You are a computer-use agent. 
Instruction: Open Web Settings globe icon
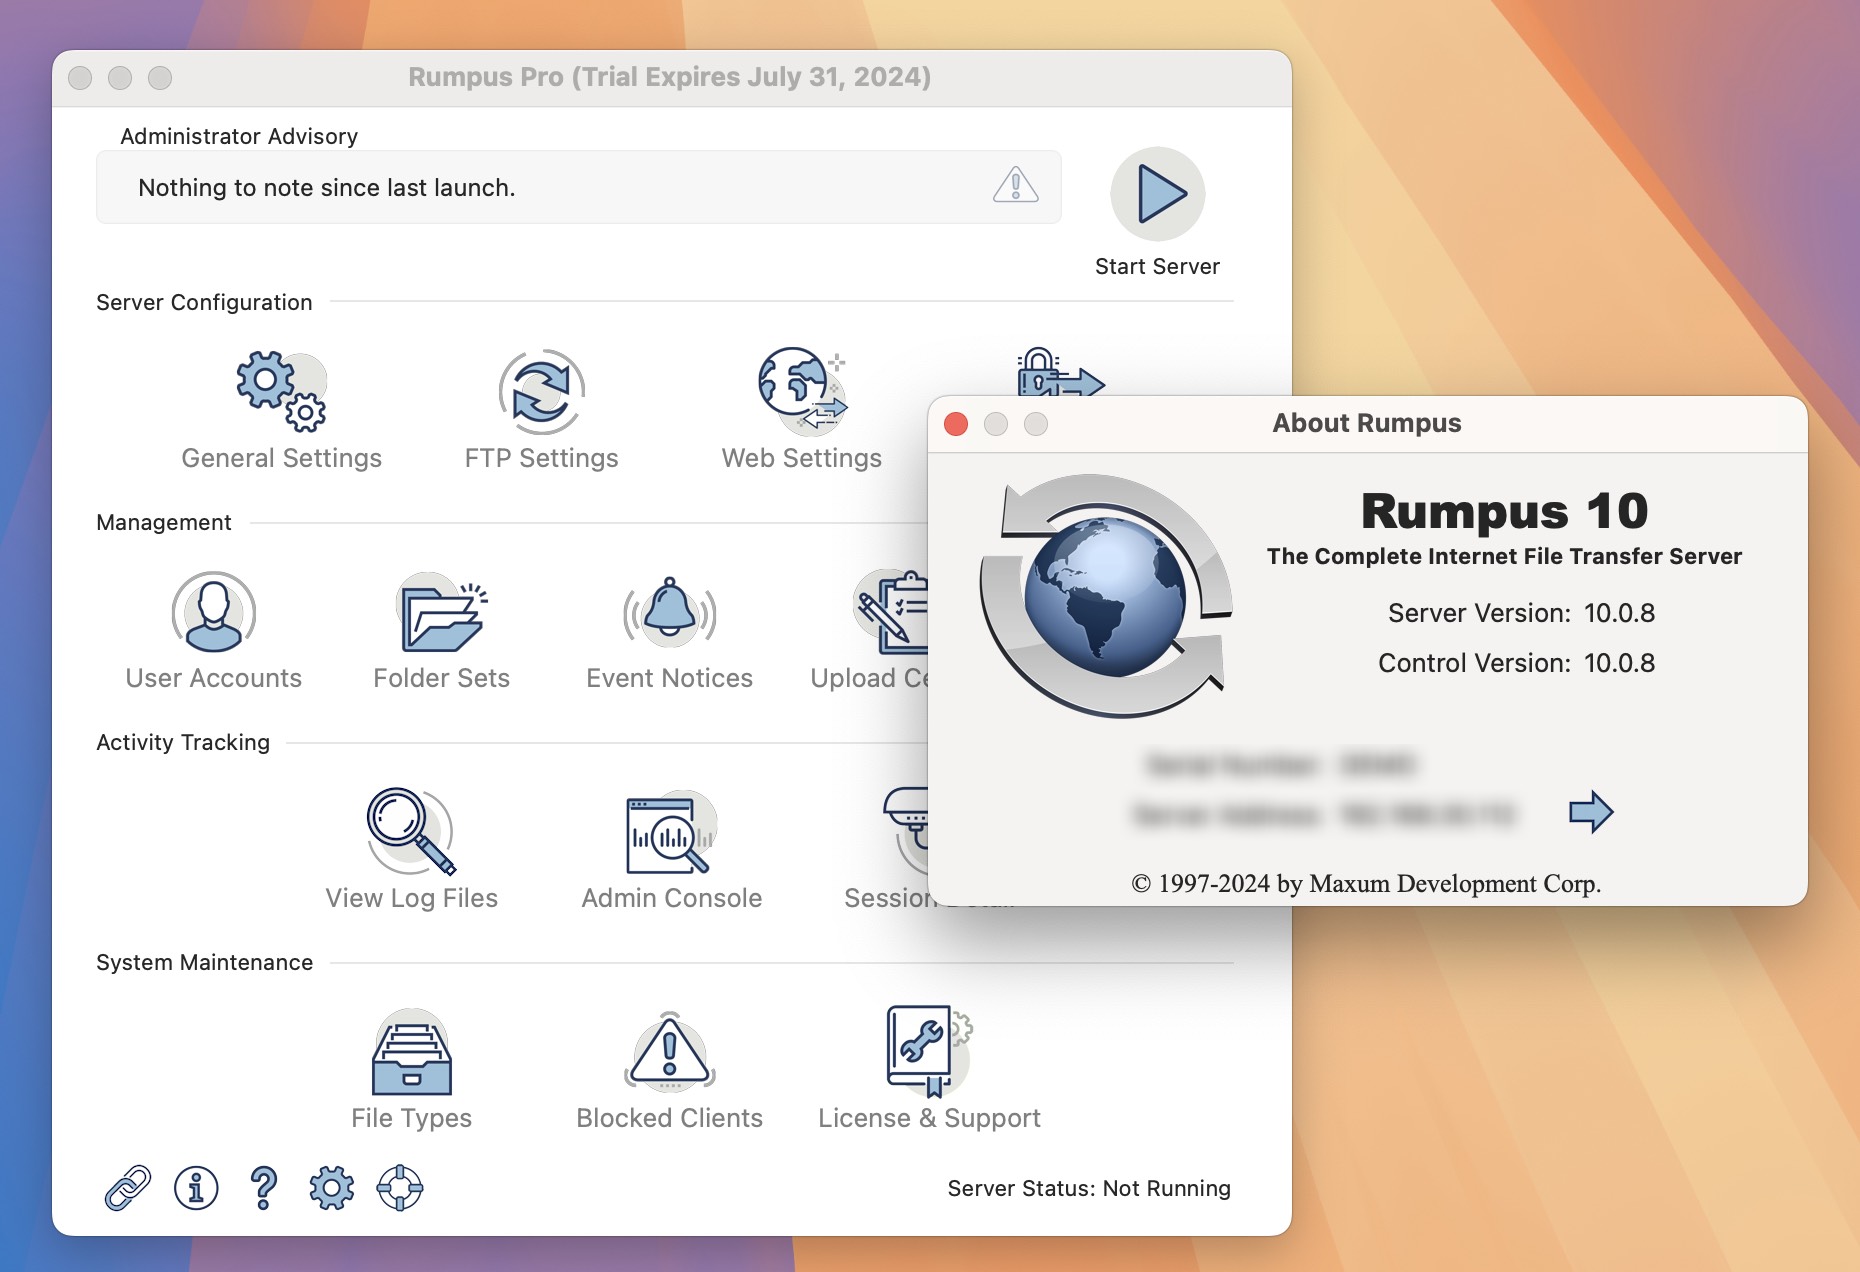(801, 391)
